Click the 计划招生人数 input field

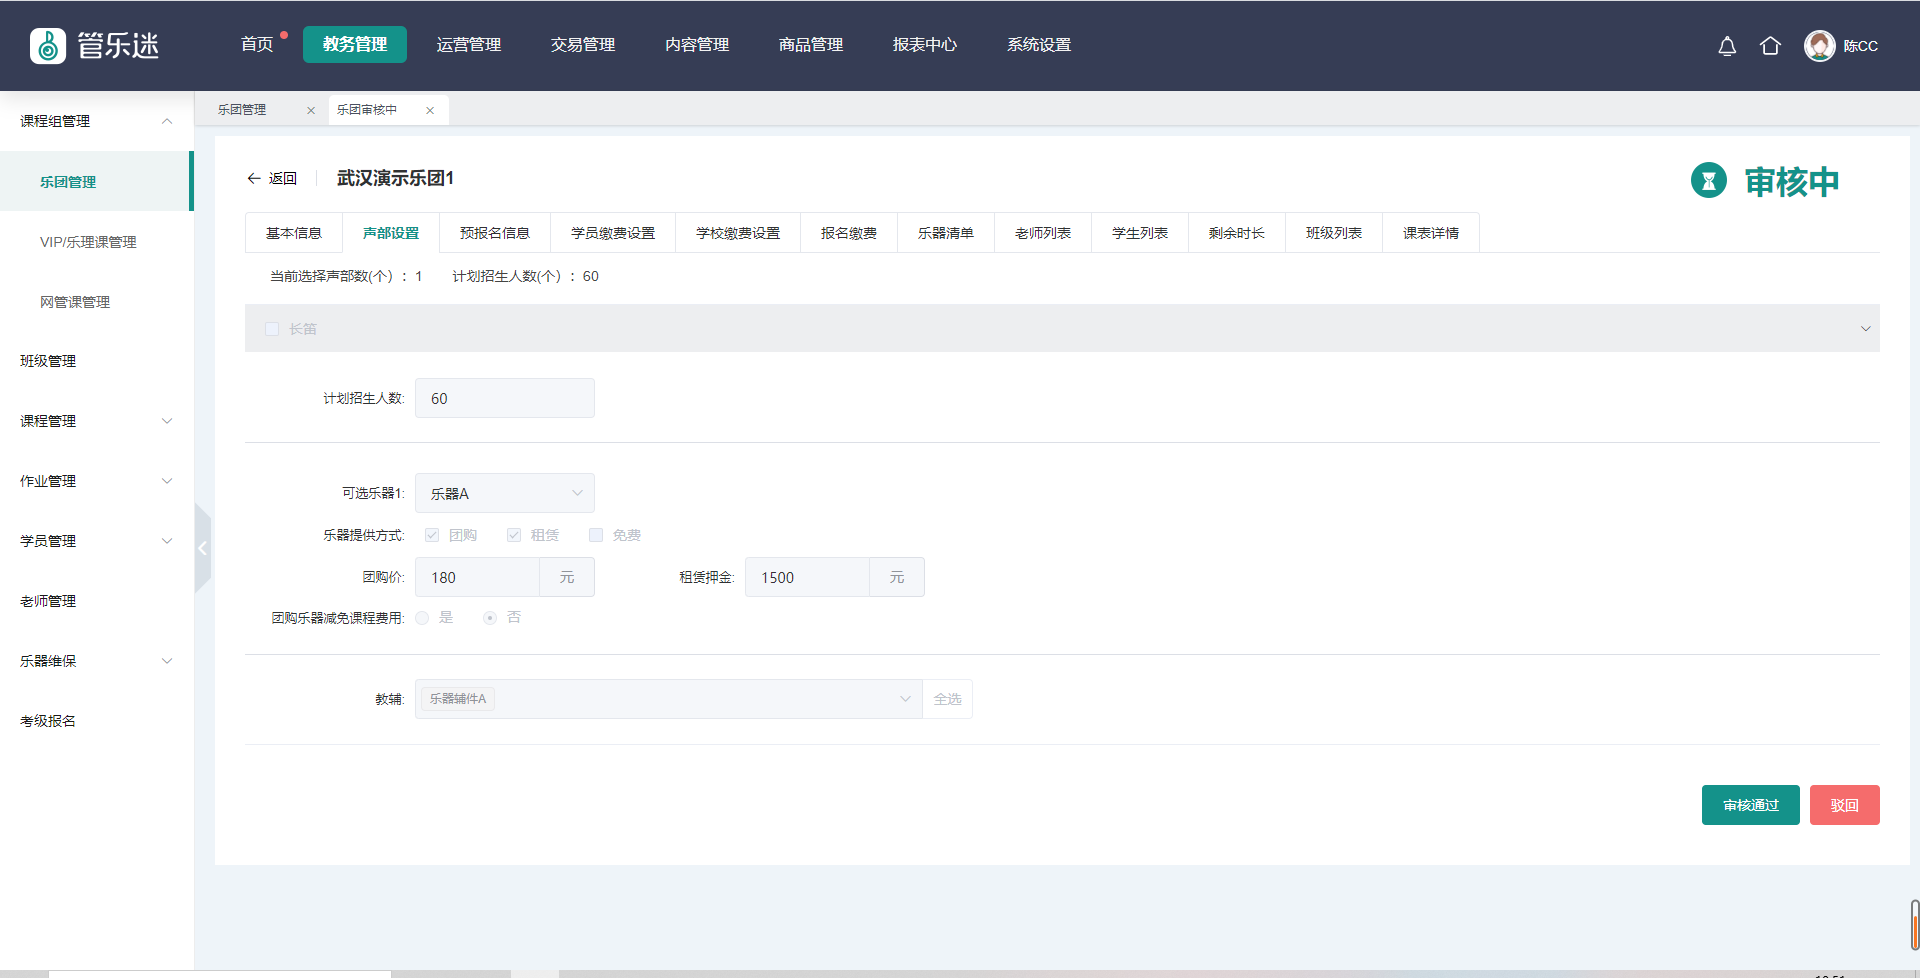tap(504, 398)
